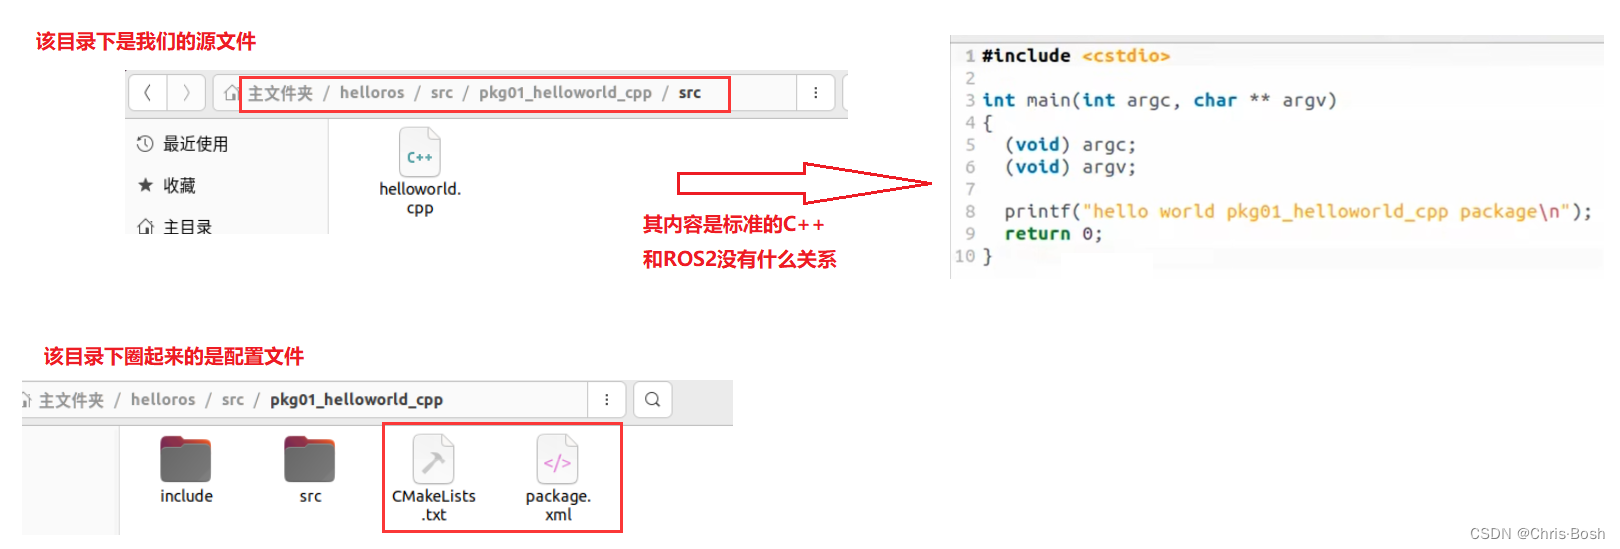Click code line 6 with (void) argv;
The width and height of the screenshot is (1620, 549).
click(x=1070, y=167)
